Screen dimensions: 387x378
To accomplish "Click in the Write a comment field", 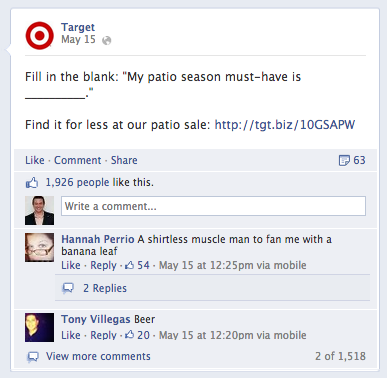I will [213, 206].
